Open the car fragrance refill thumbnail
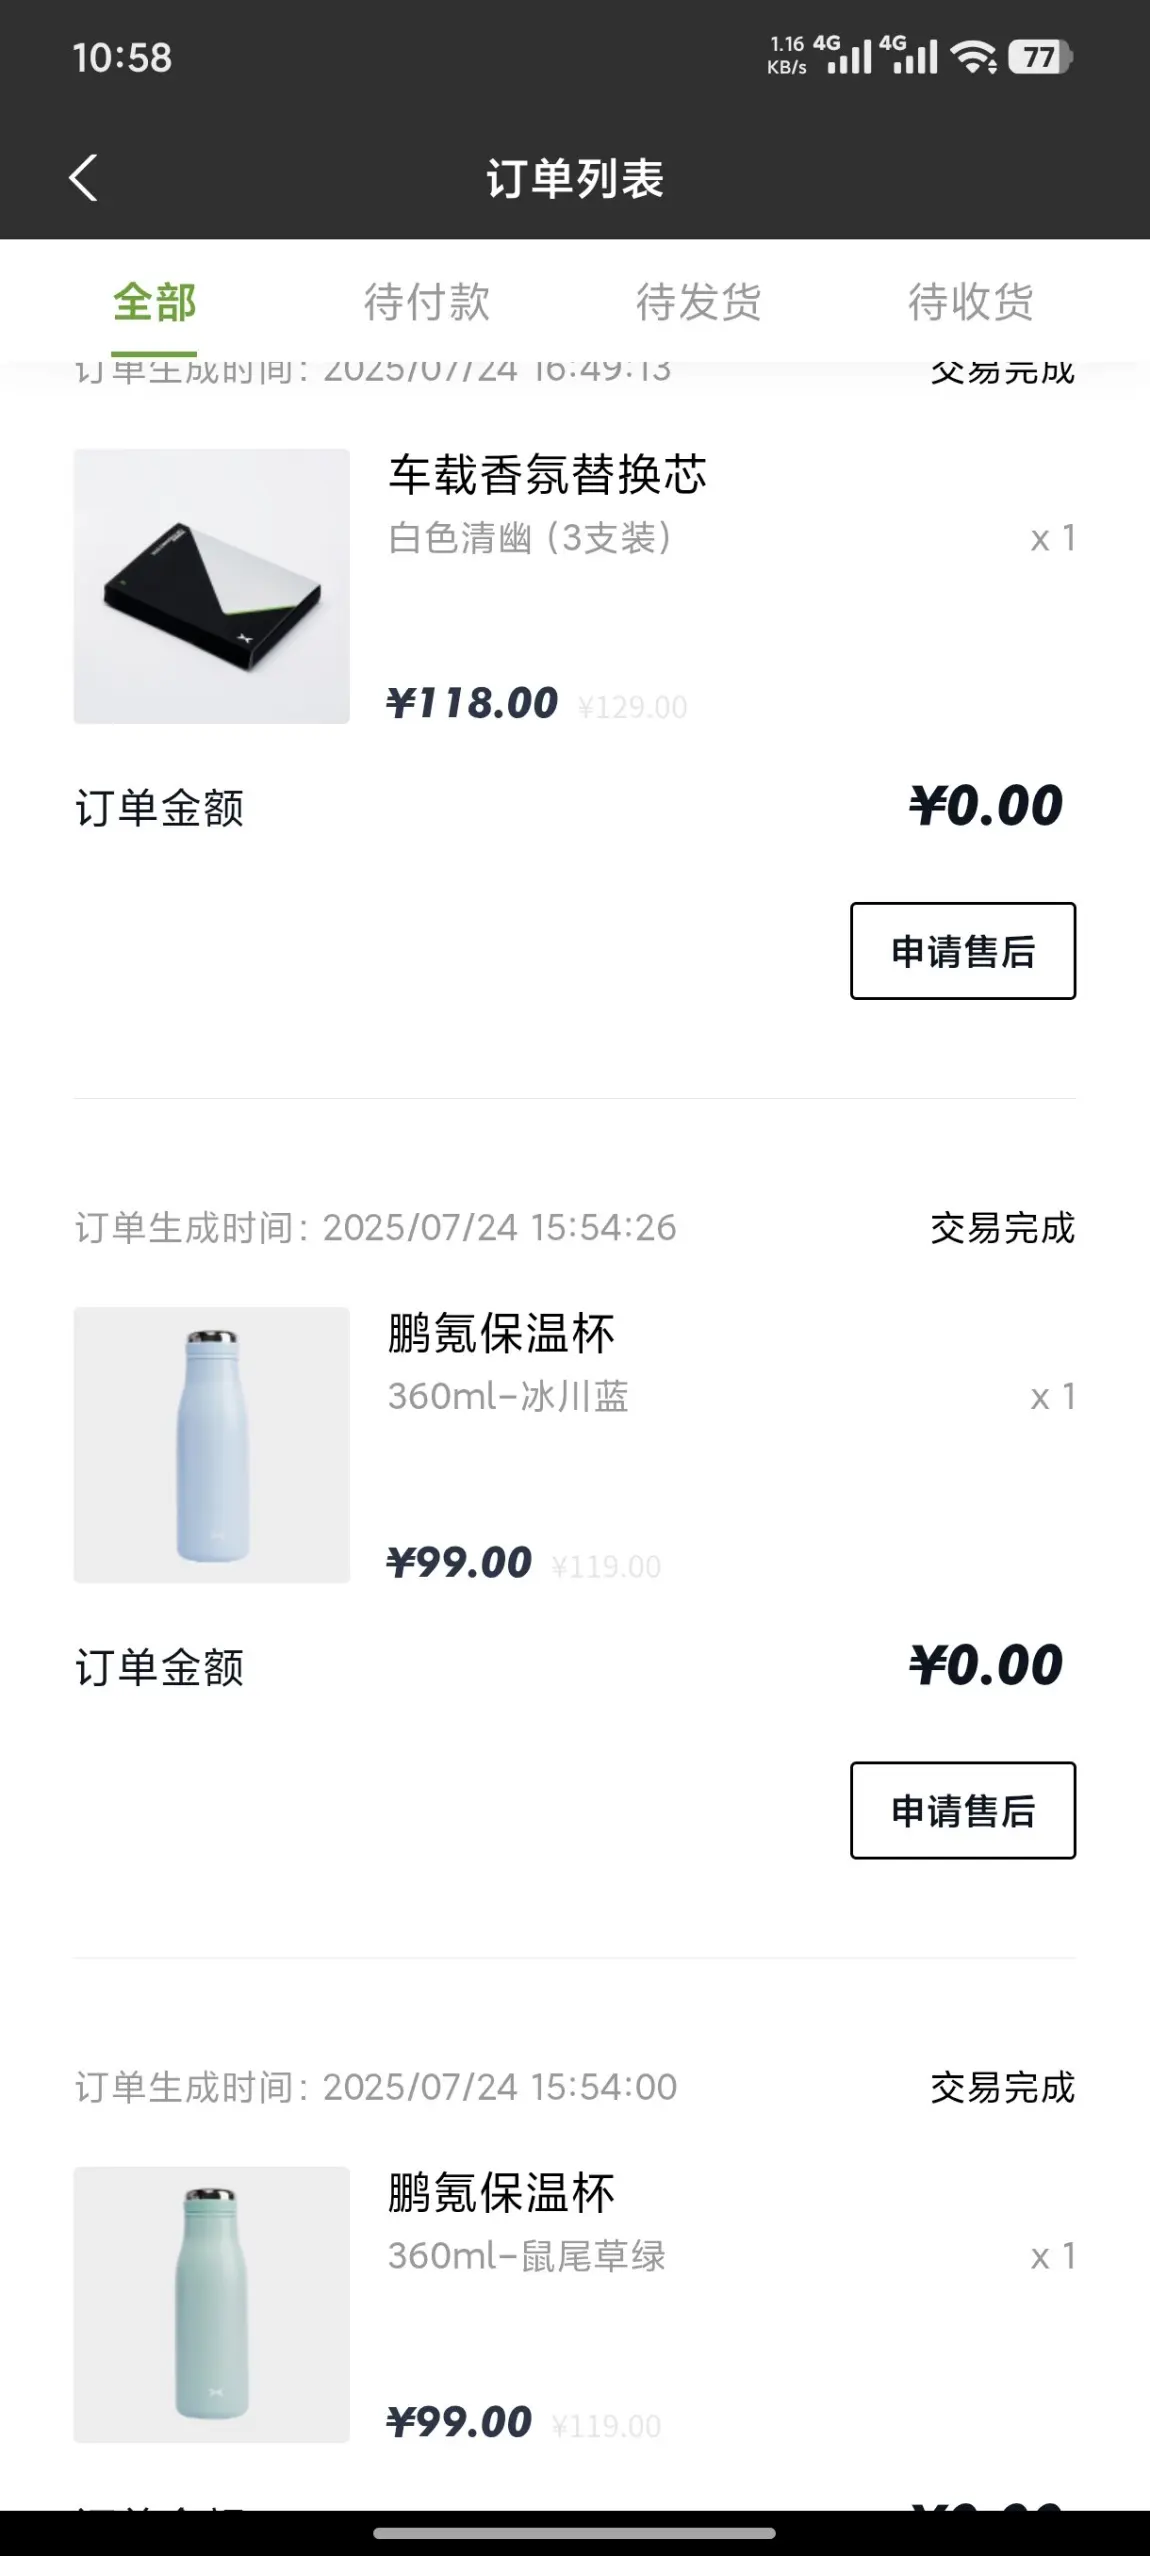This screenshot has width=1150, height=2556. click(x=212, y=586)
